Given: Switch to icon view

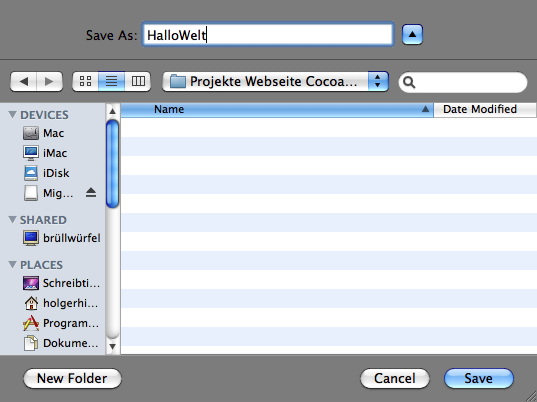Looking at the screenshot, I should click(85, 81).
